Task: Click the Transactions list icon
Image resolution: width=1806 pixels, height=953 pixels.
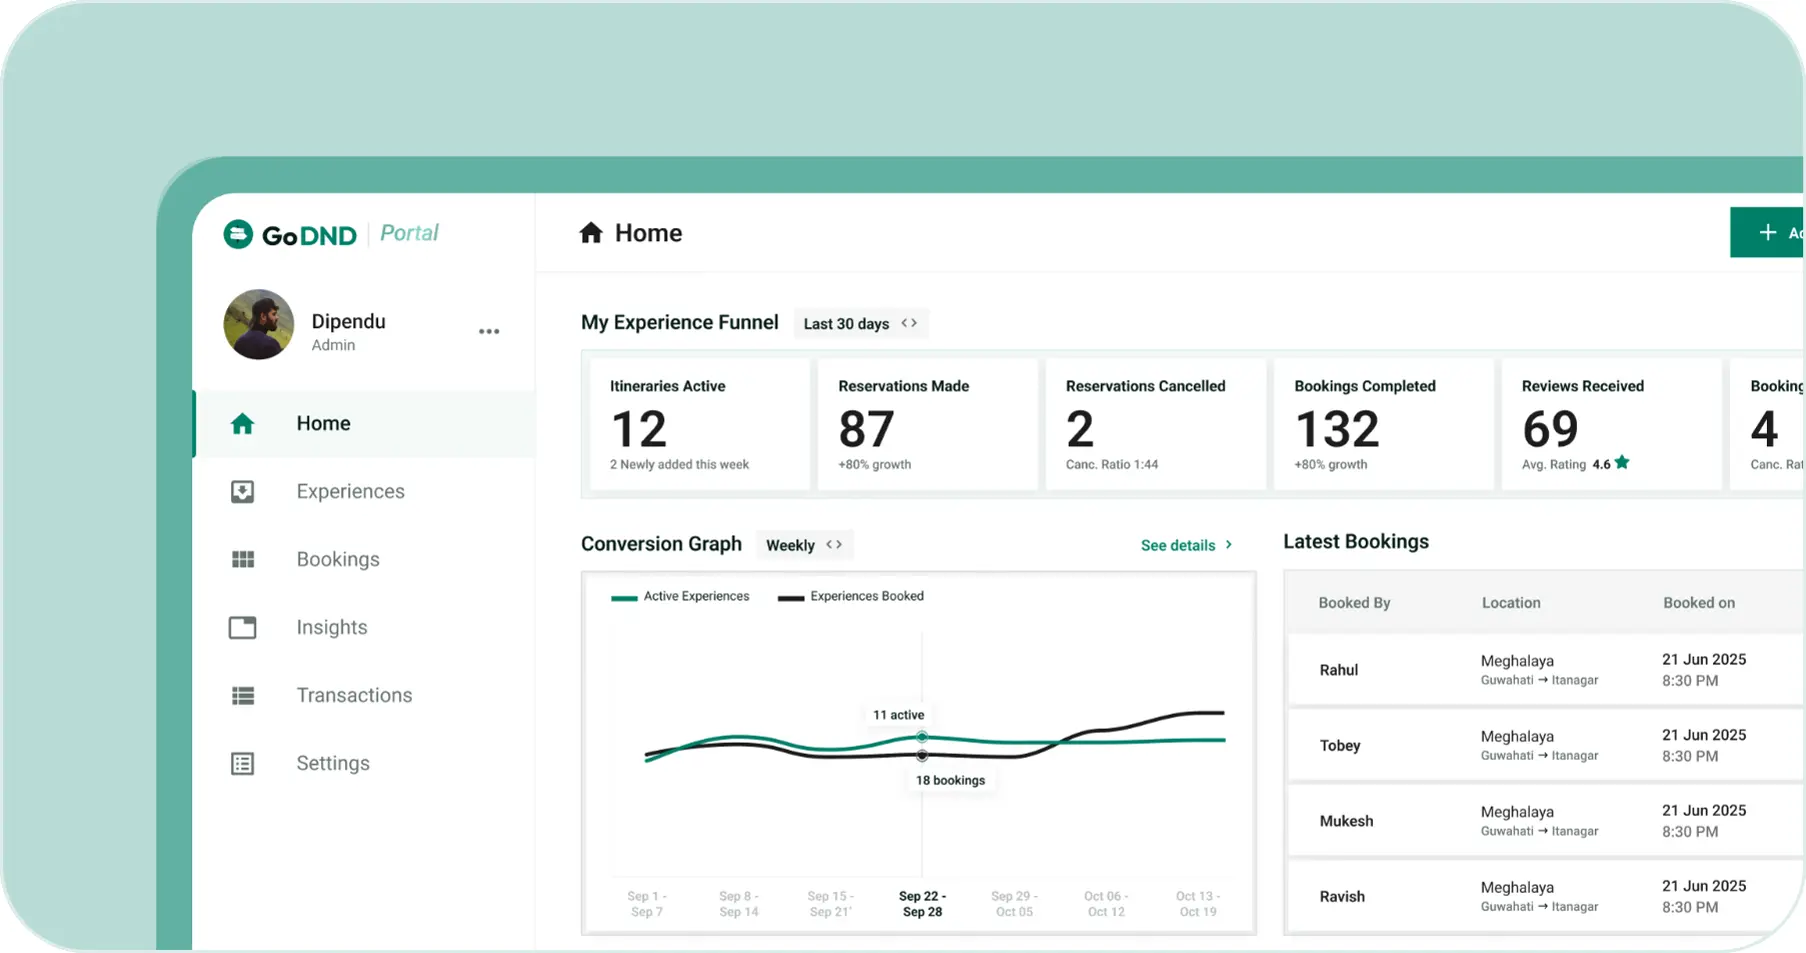Action: click(x=242, y=696)
